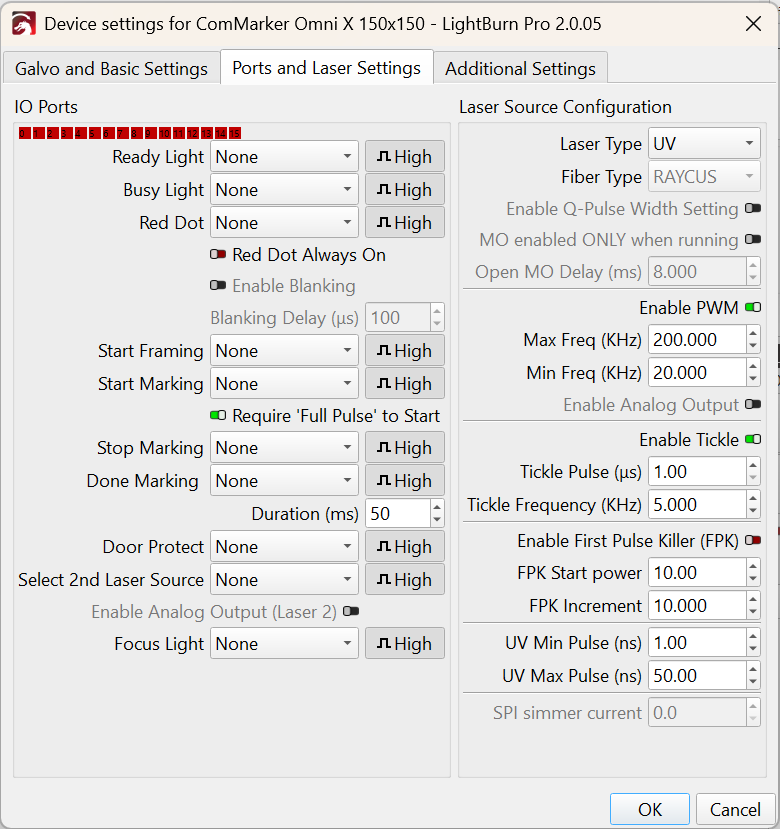Screen dimensions: 780x829
Task: Click Red Dot High polarity pulse button
Action: [x=404, y=223]
